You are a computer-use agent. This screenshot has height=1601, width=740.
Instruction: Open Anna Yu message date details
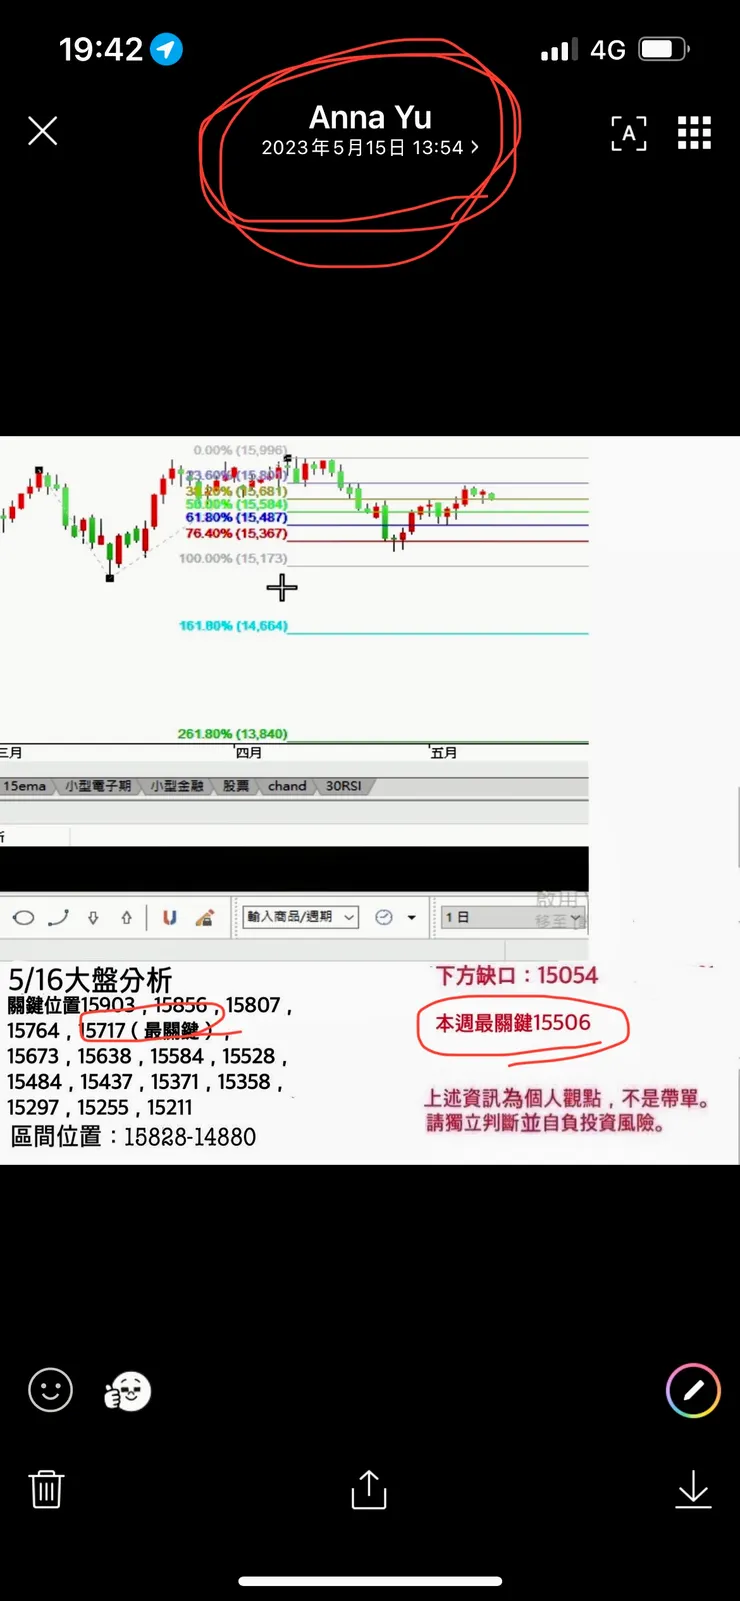(370, 131)
